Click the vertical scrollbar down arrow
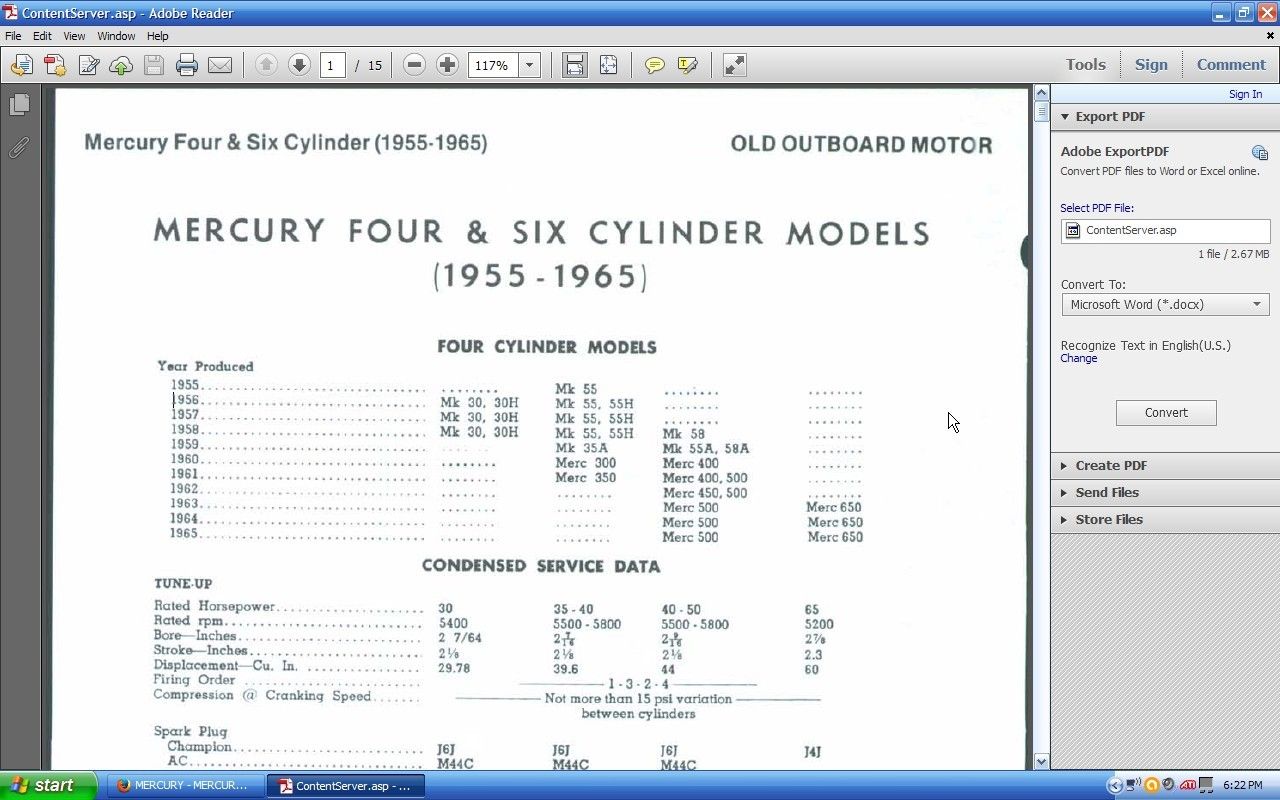 (x=1041, y=762)
